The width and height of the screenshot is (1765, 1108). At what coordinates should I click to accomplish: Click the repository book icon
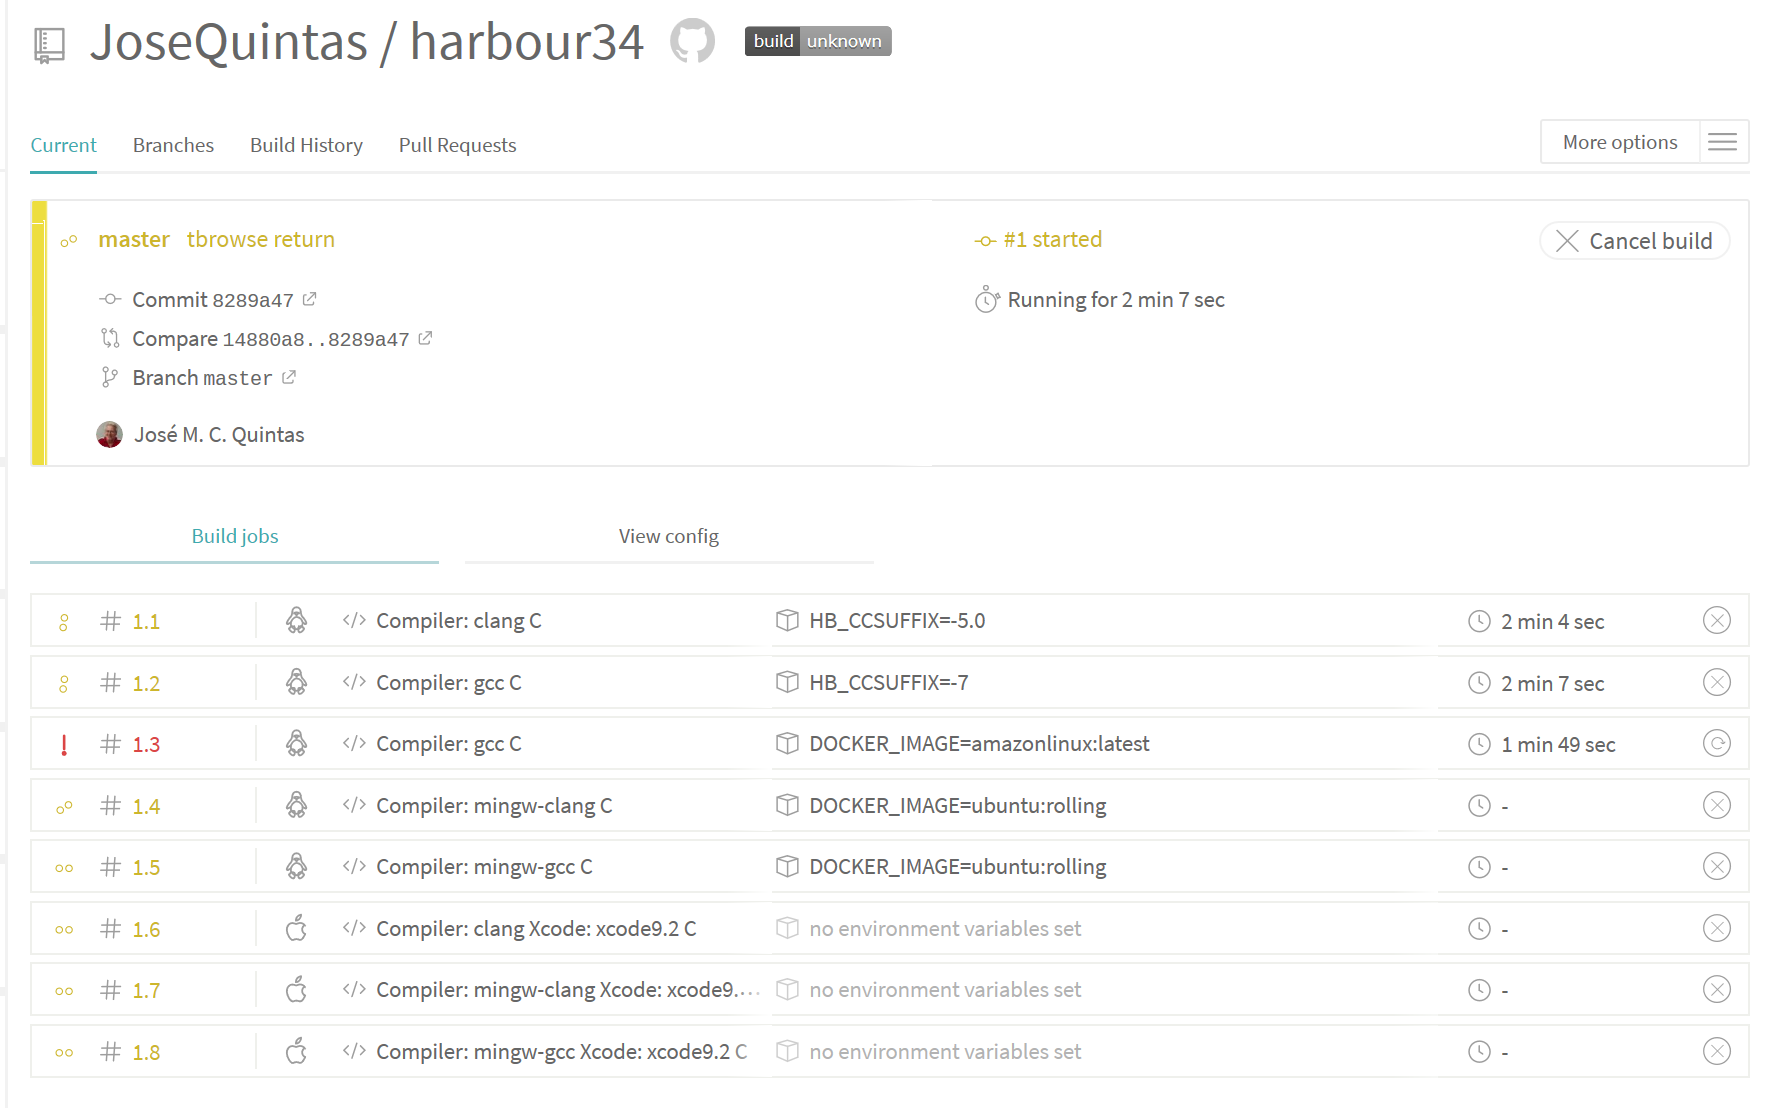pos(49,45)
